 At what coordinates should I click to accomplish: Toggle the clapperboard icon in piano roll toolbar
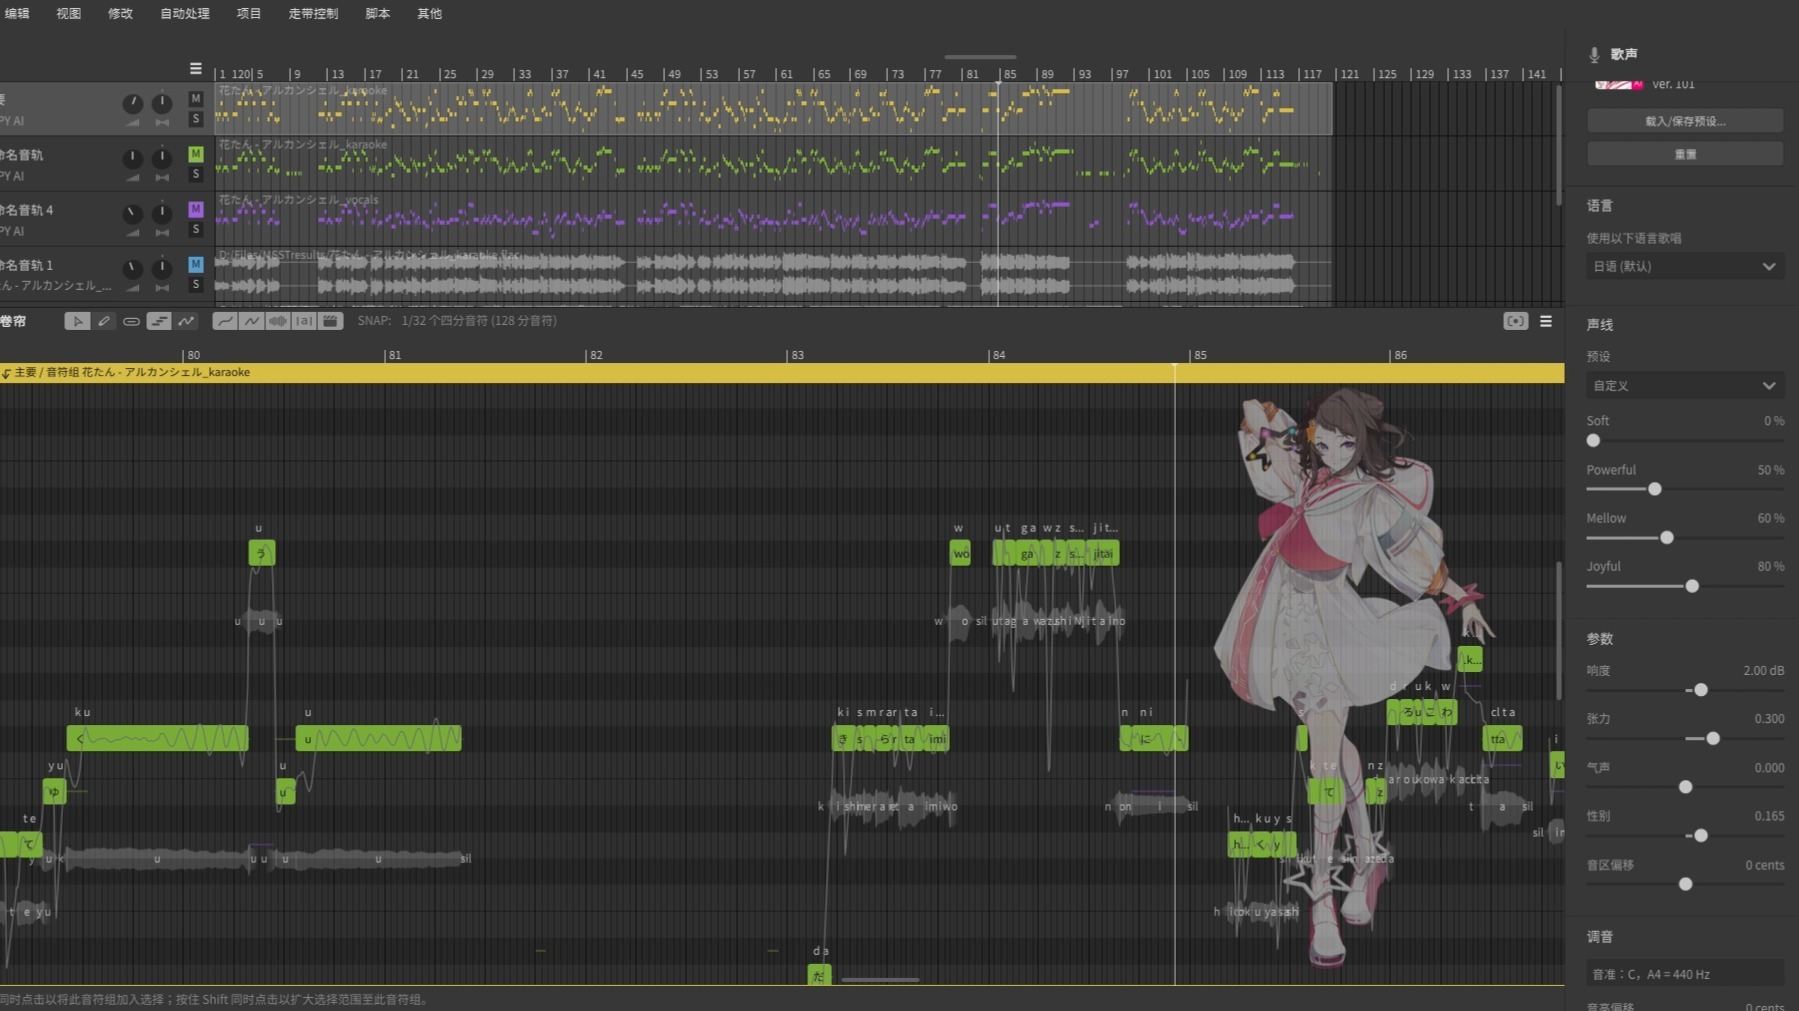(331, 321)
